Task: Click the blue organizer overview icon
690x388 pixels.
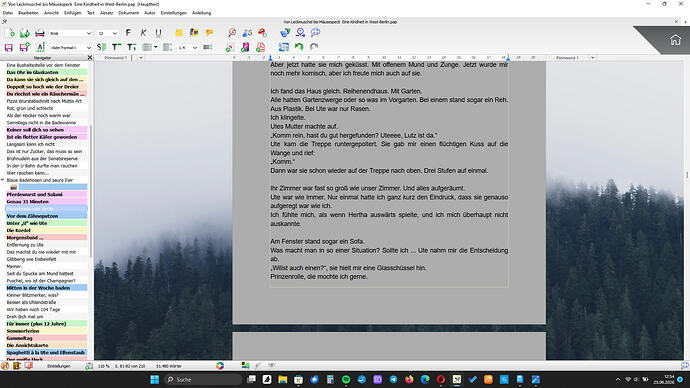Action: click(x=284, y=47)
